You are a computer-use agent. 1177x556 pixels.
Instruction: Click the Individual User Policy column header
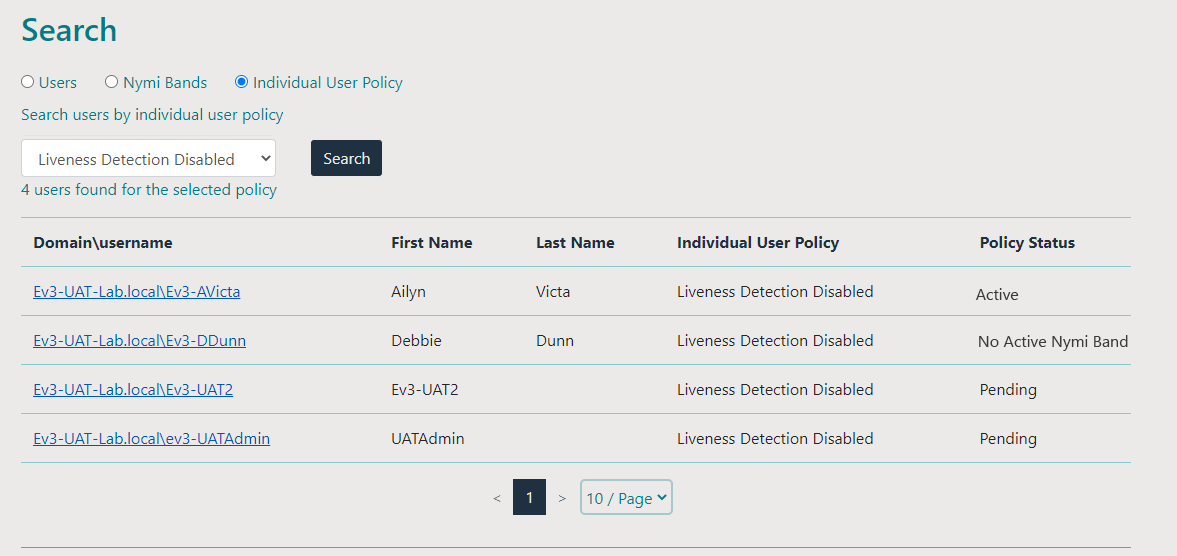757,243
